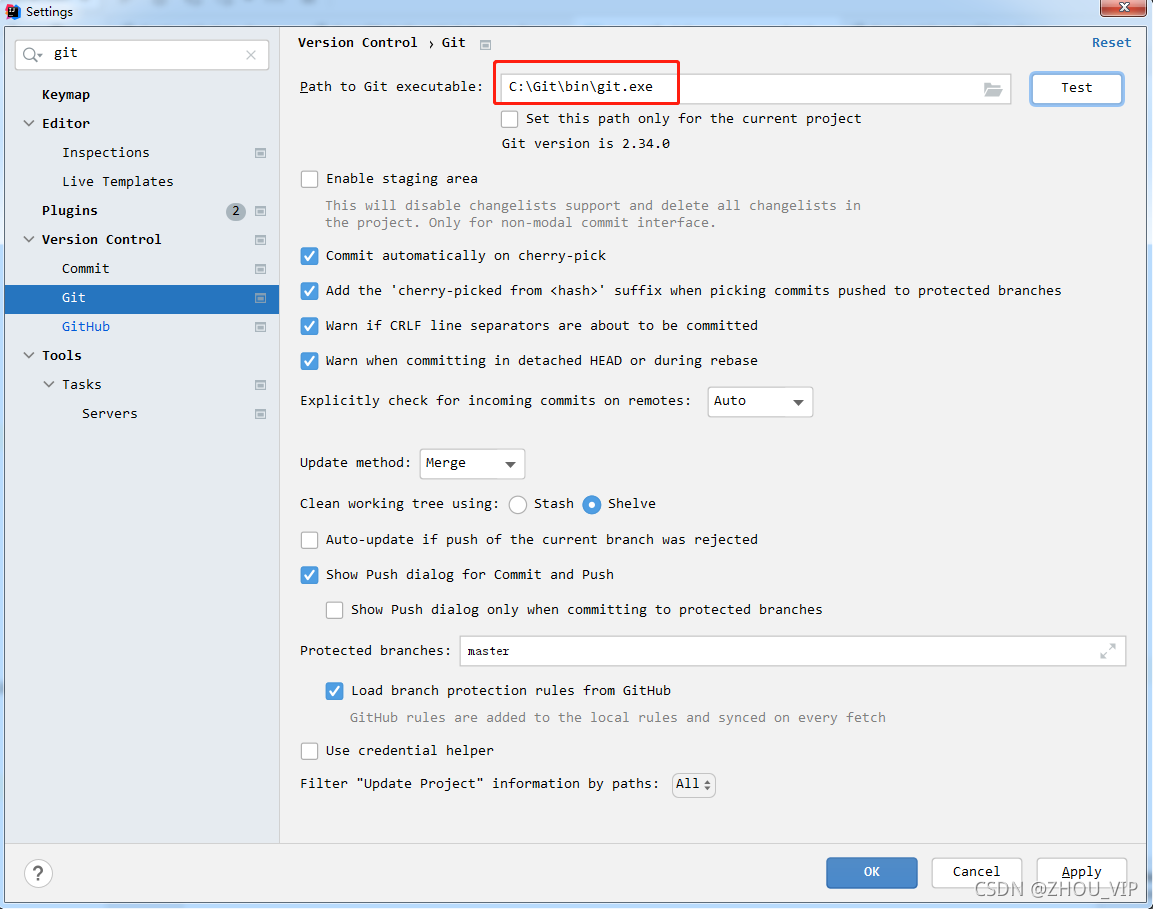1153x909 pixels.
Task: Click the Test button
Action: [1077, 88]
